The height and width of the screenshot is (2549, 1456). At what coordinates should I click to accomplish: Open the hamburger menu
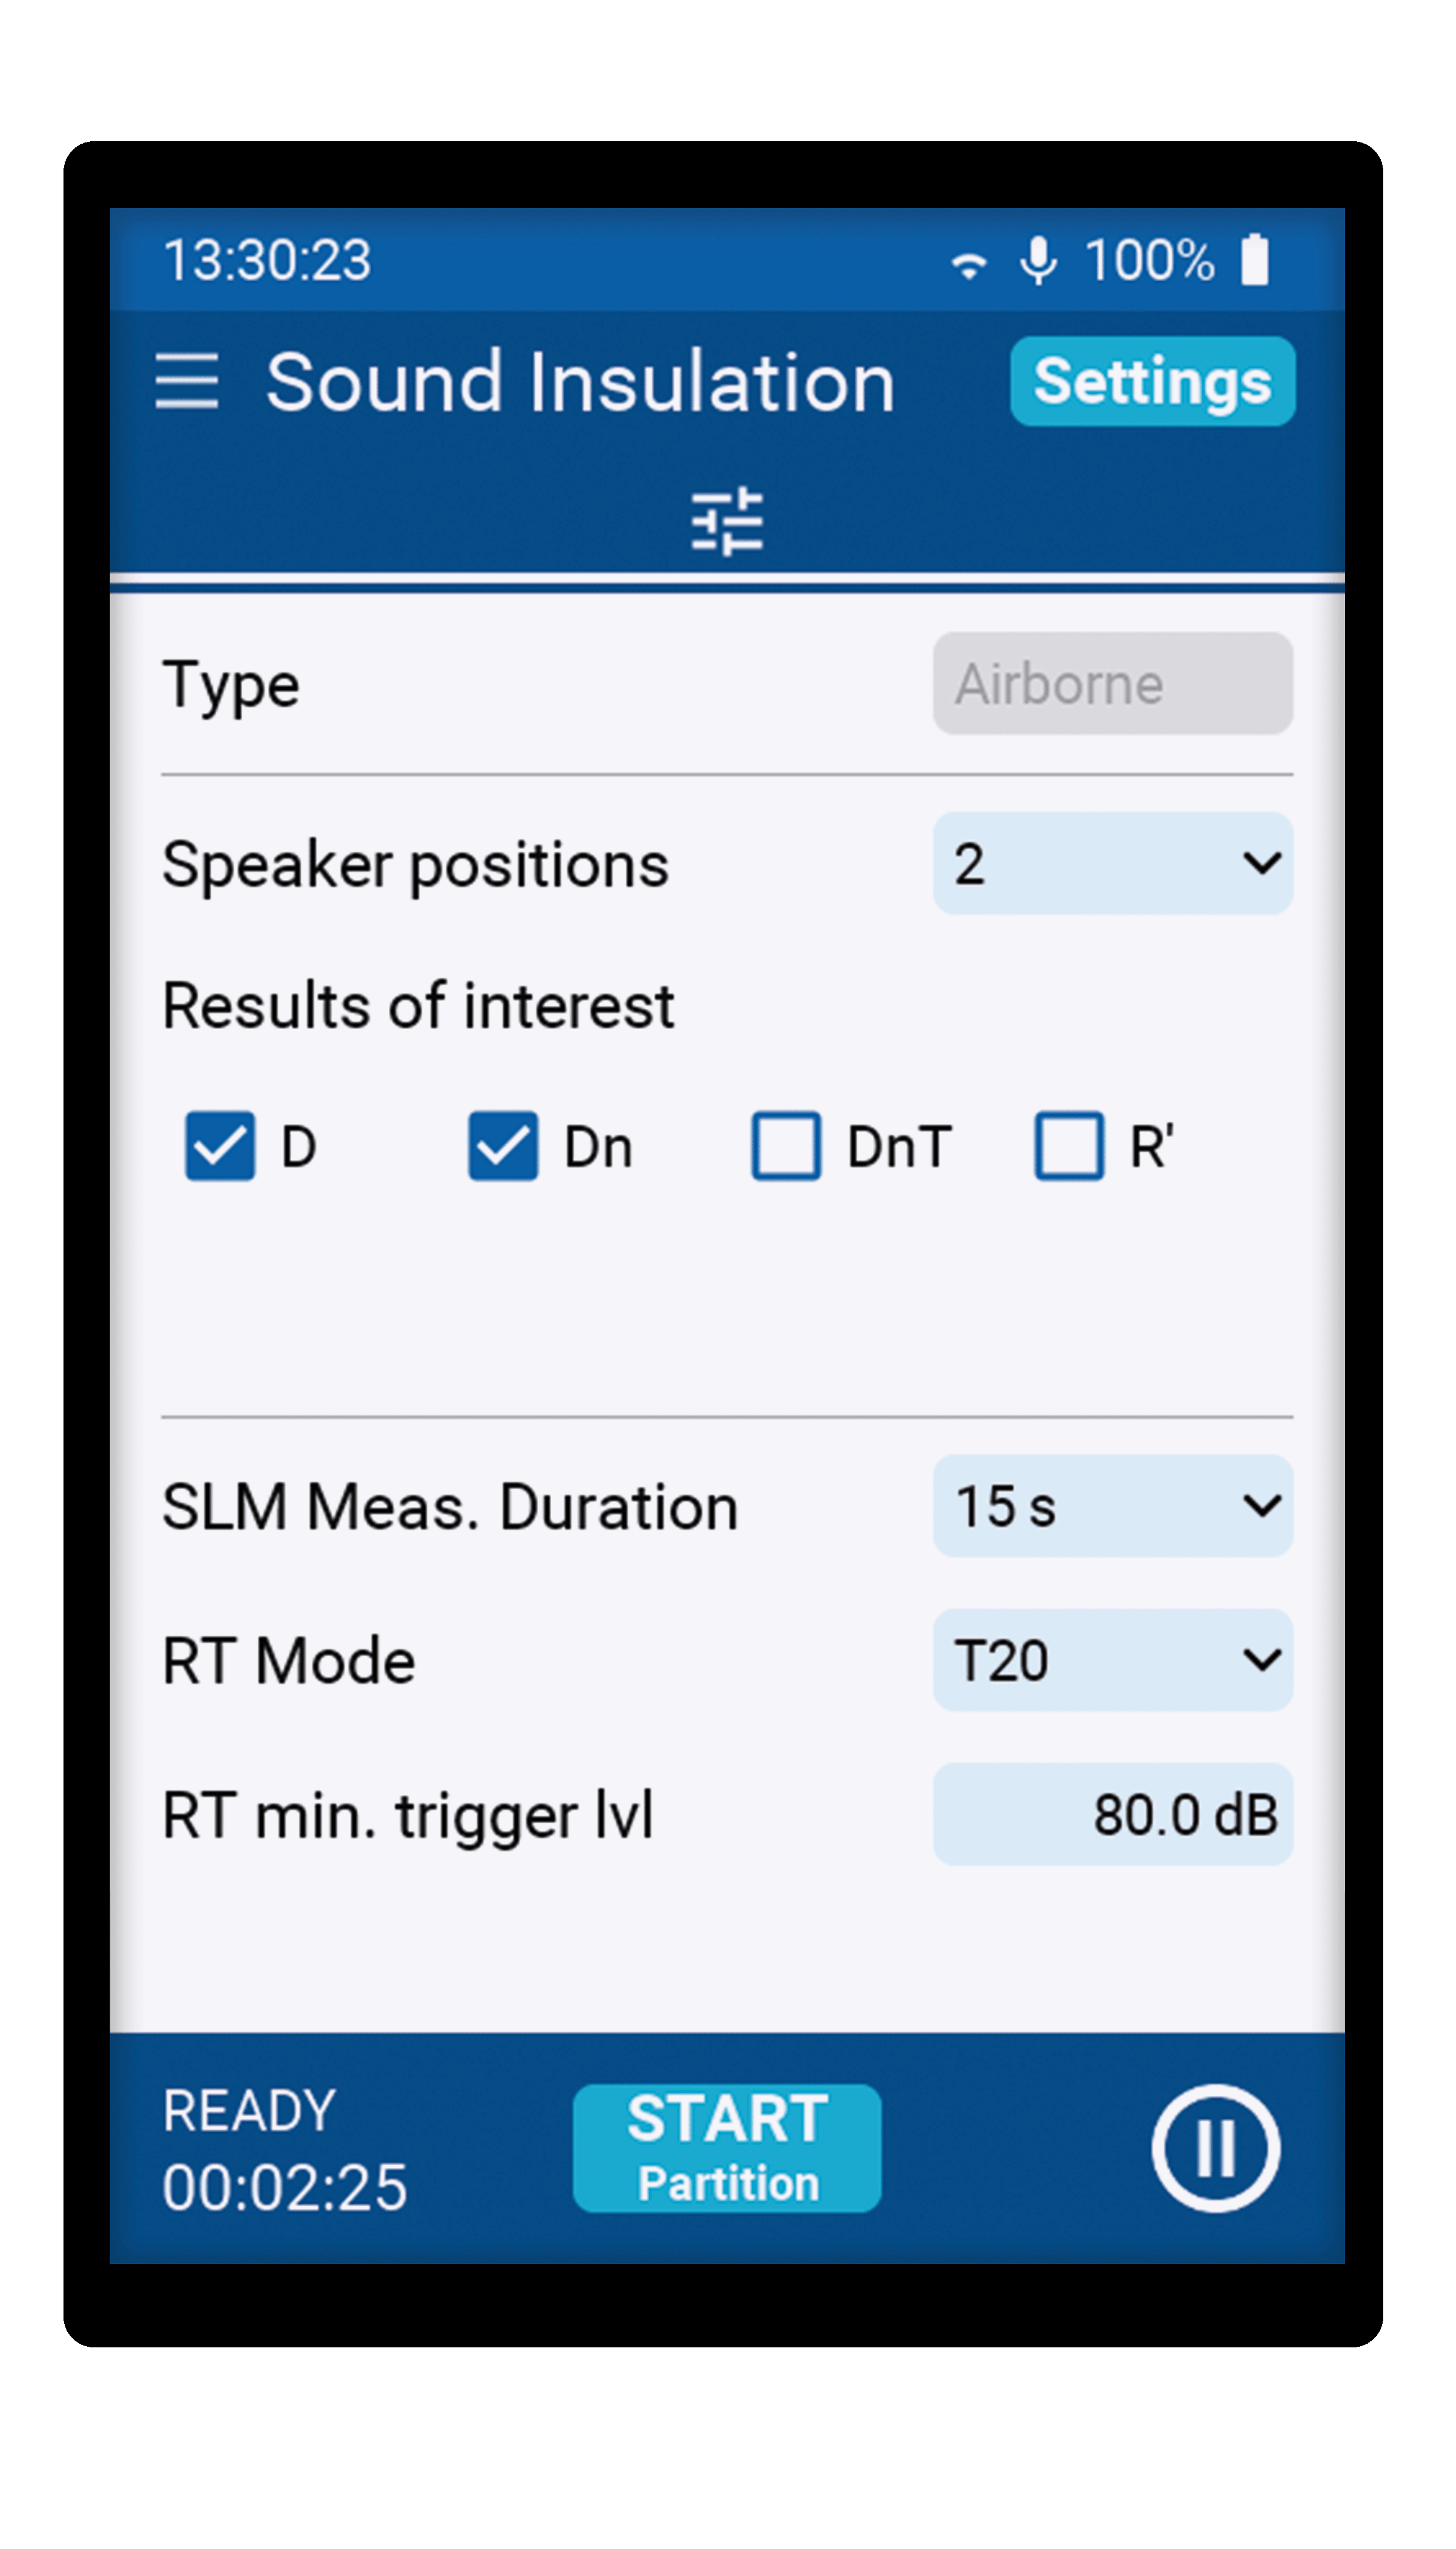pos(187,381)
